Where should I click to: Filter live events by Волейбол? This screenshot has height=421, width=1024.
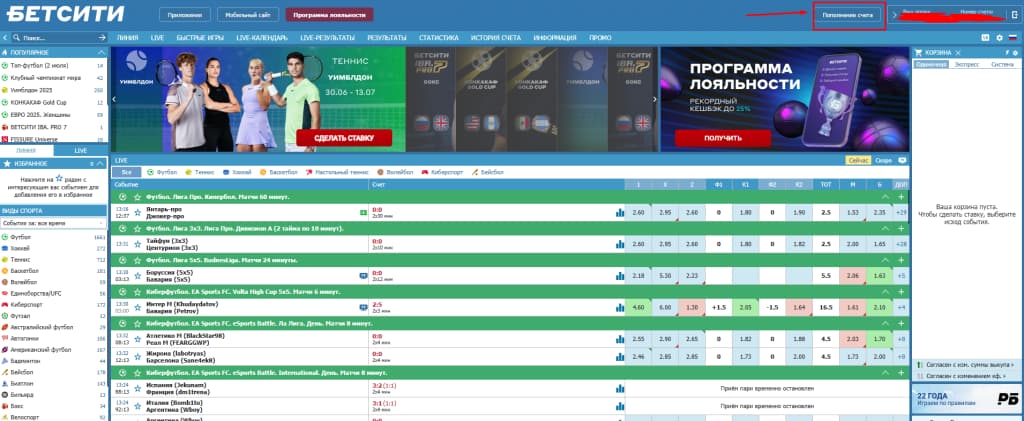pyautogui.click(x=395, y=172)
